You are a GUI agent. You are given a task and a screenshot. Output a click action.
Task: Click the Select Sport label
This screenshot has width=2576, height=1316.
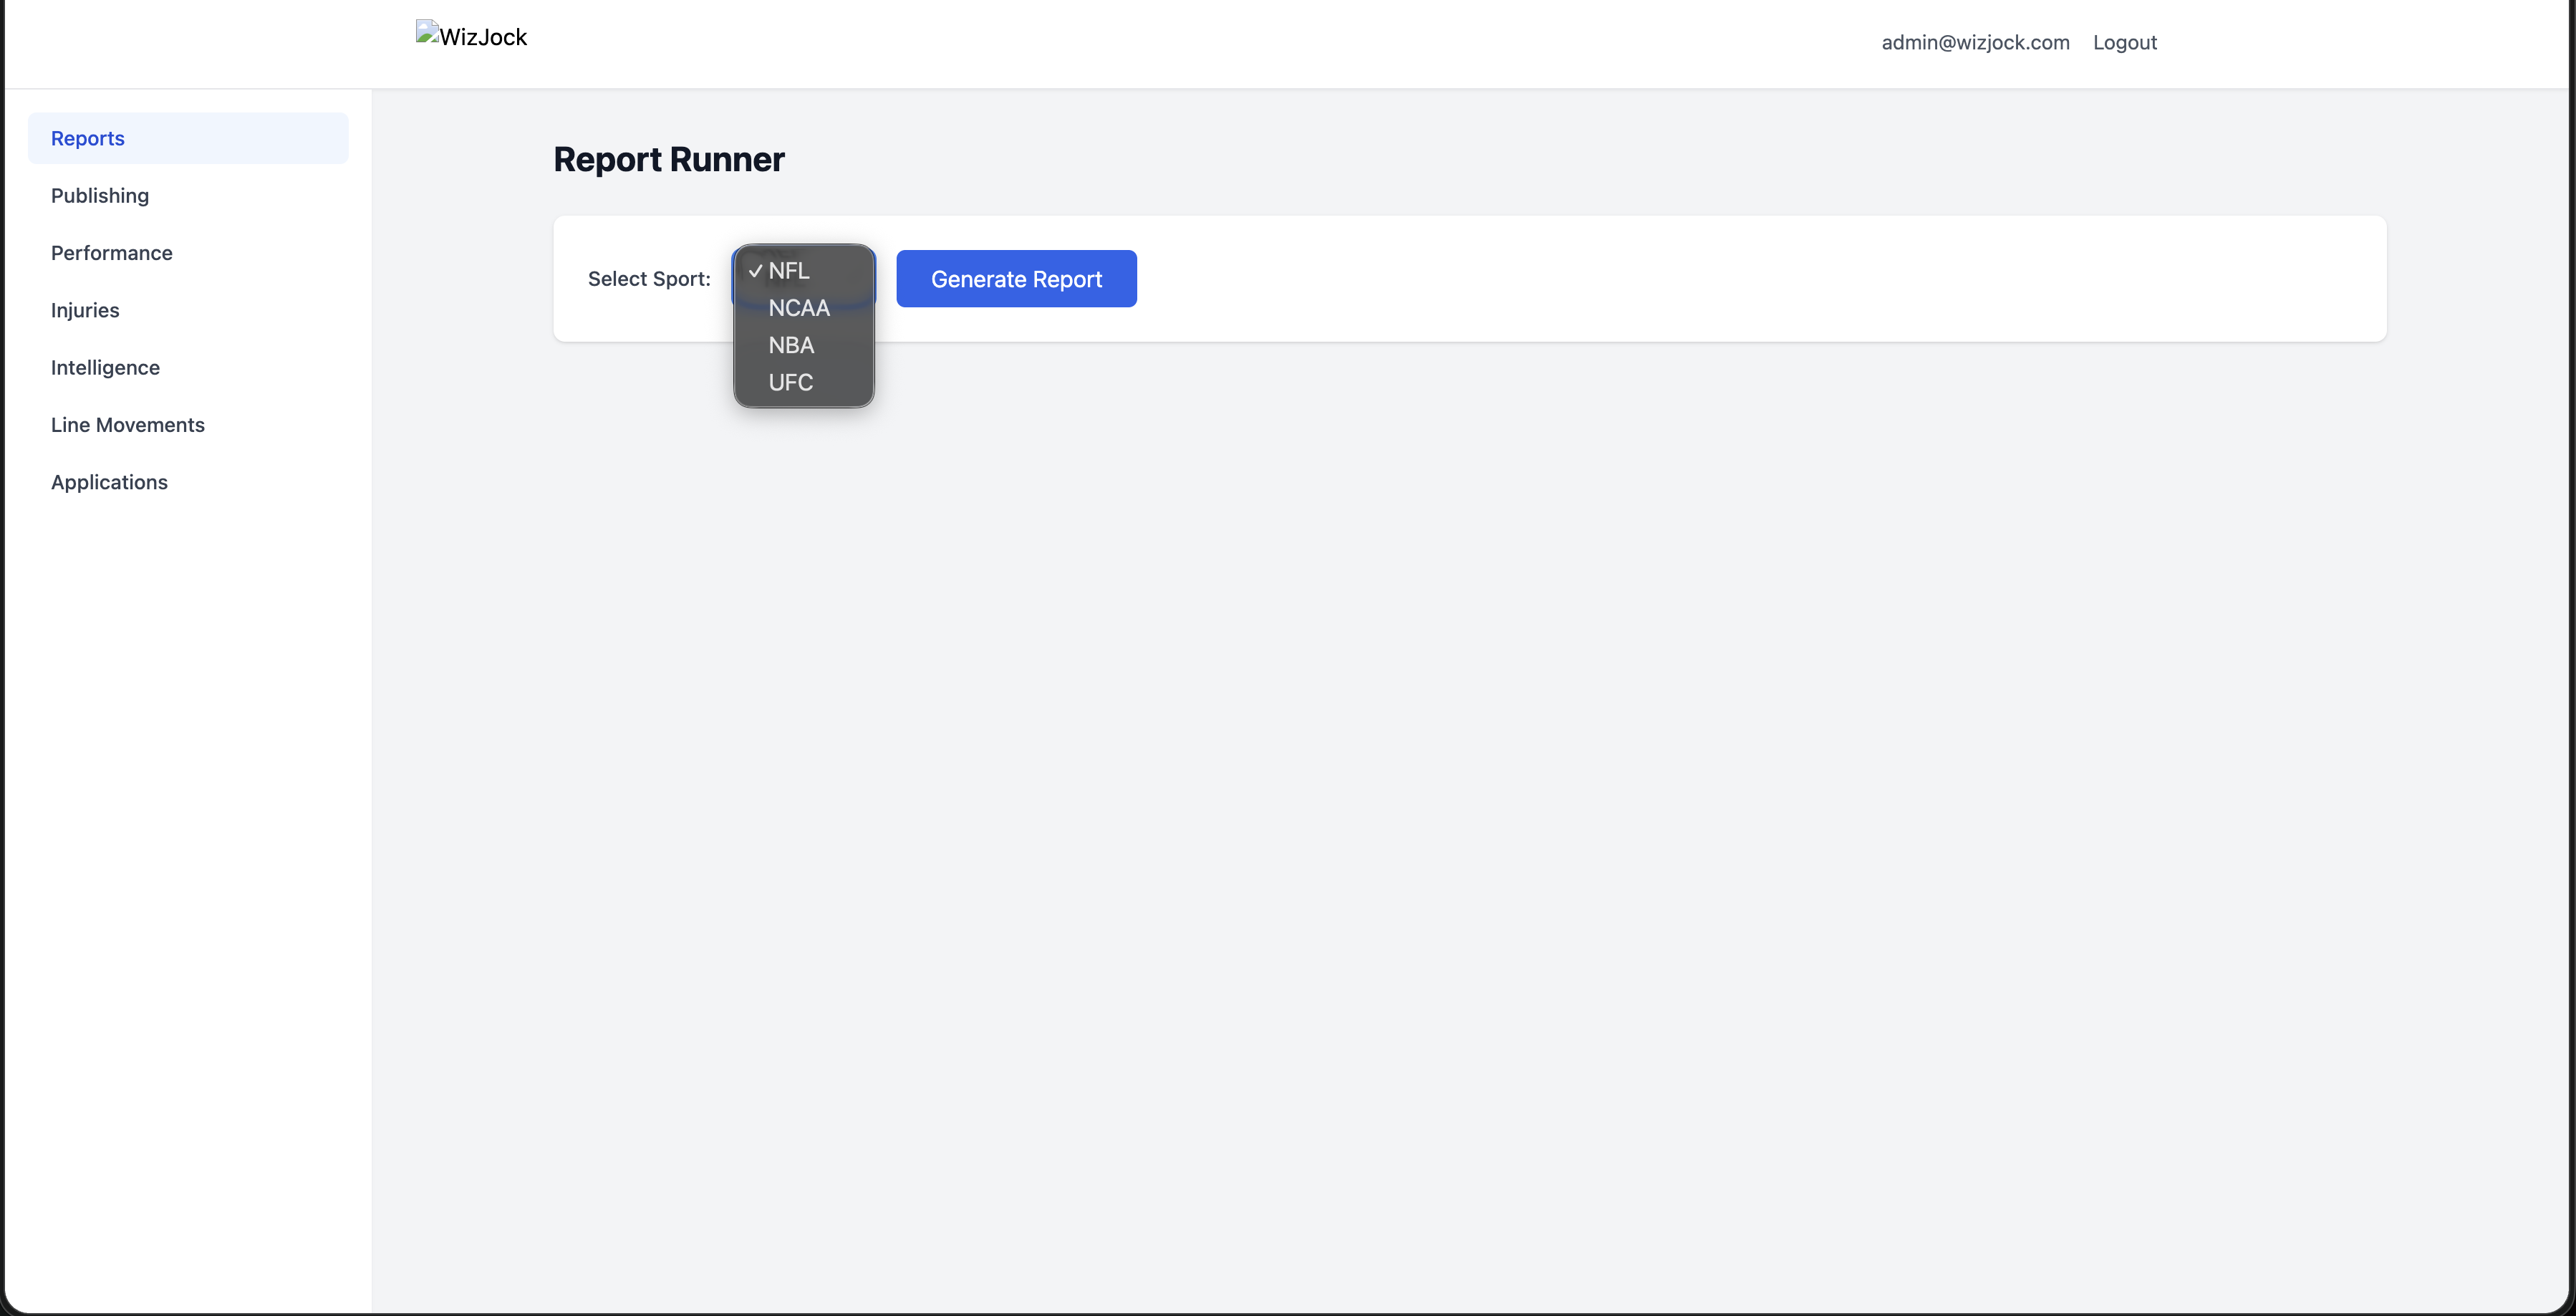coord(649,279)
